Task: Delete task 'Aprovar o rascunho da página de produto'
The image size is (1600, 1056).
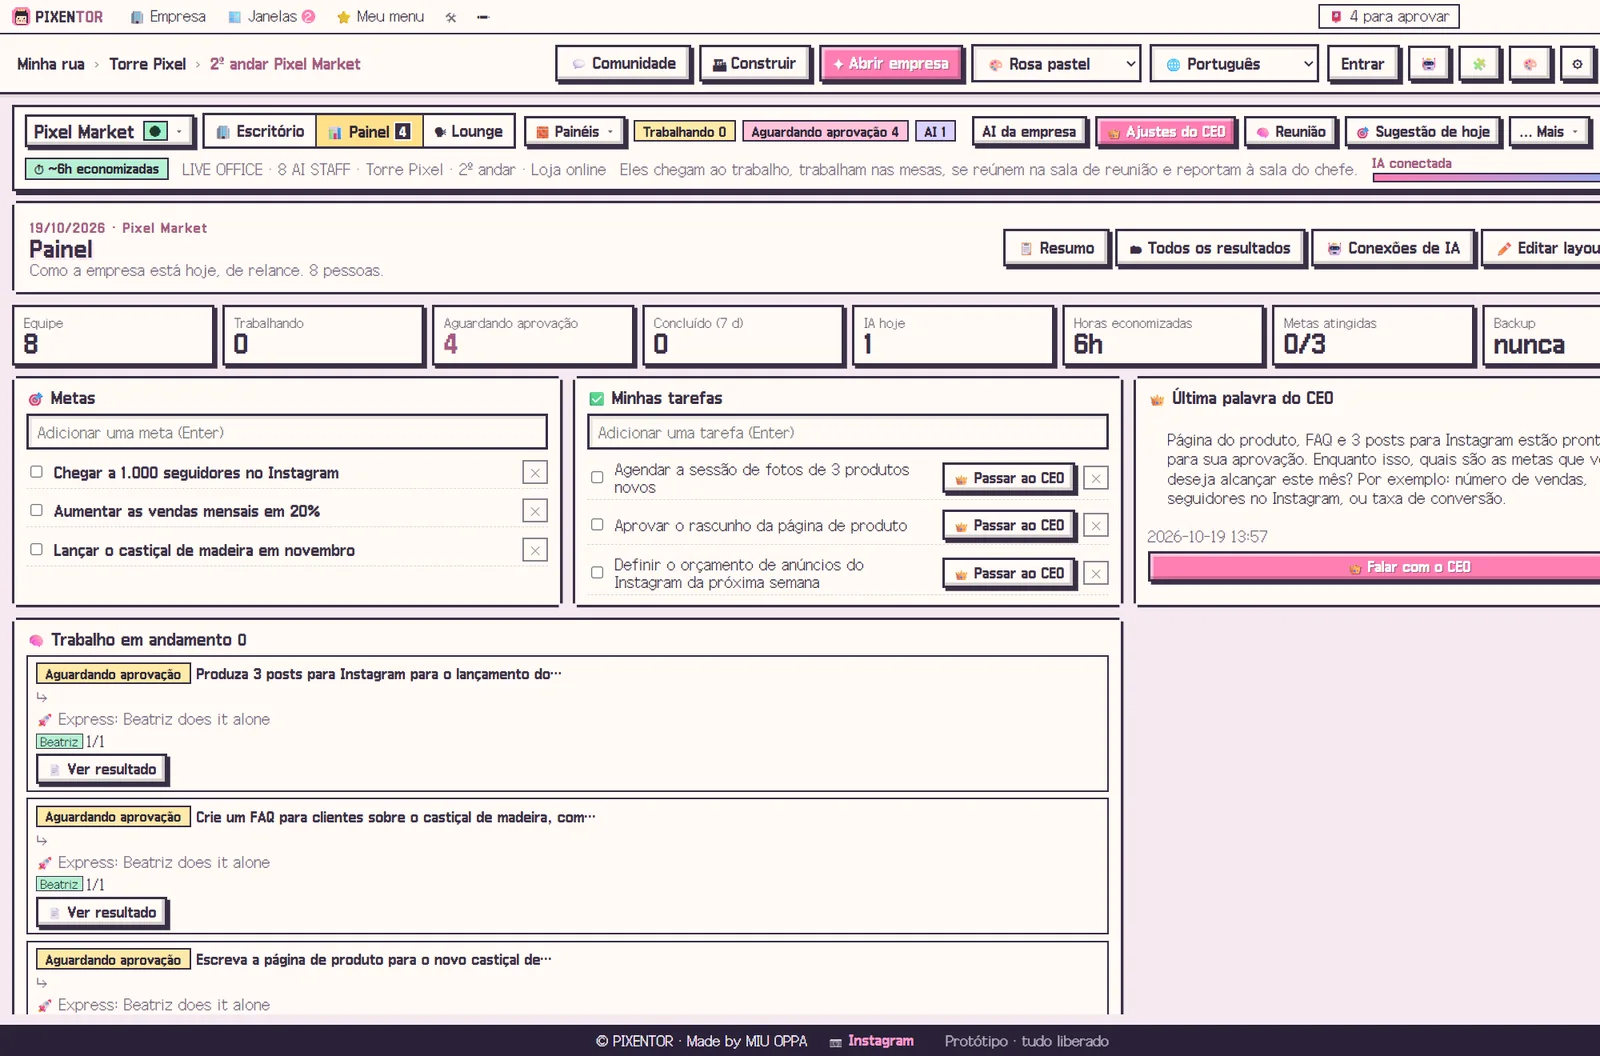Action: point(1096,525)
